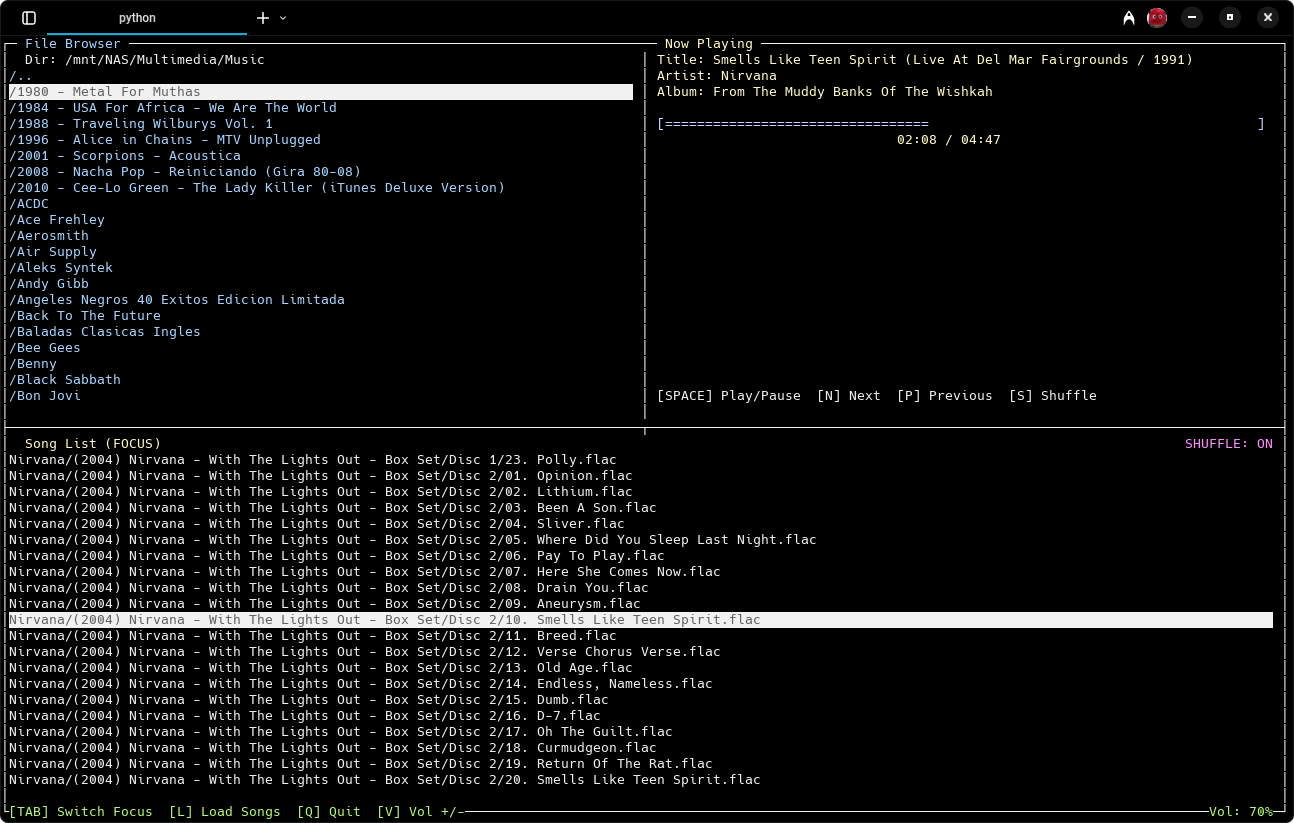Click the [L] Load Songs hint
Screen dimensions: 1294x823
225,812
